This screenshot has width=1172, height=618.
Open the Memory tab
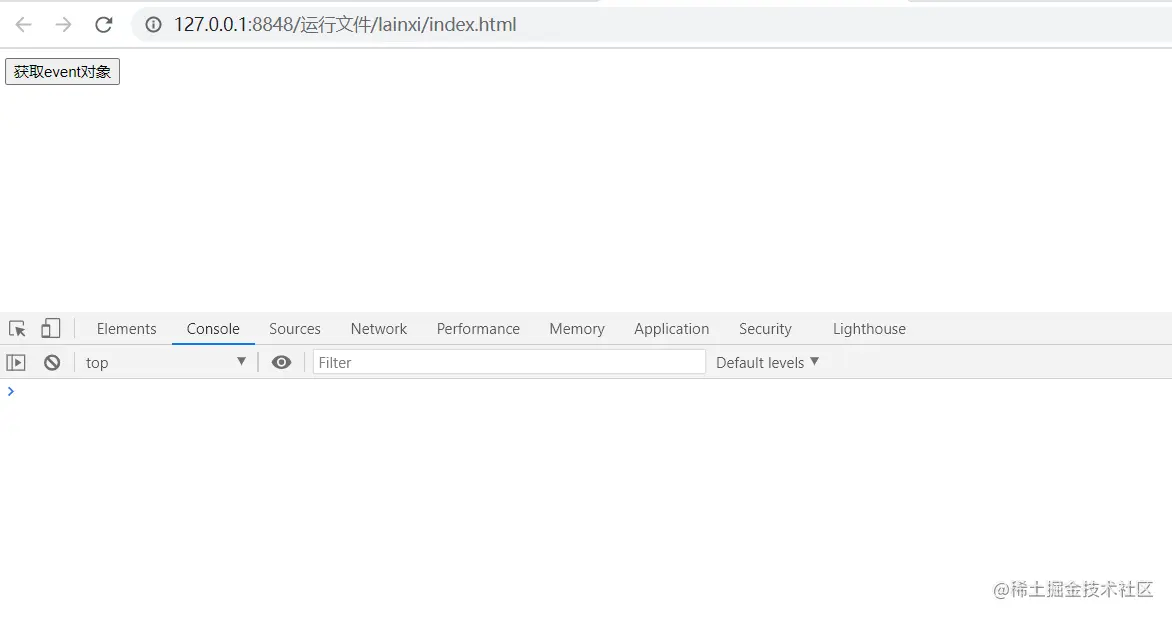pyautogui.click(x=577, y=329)
